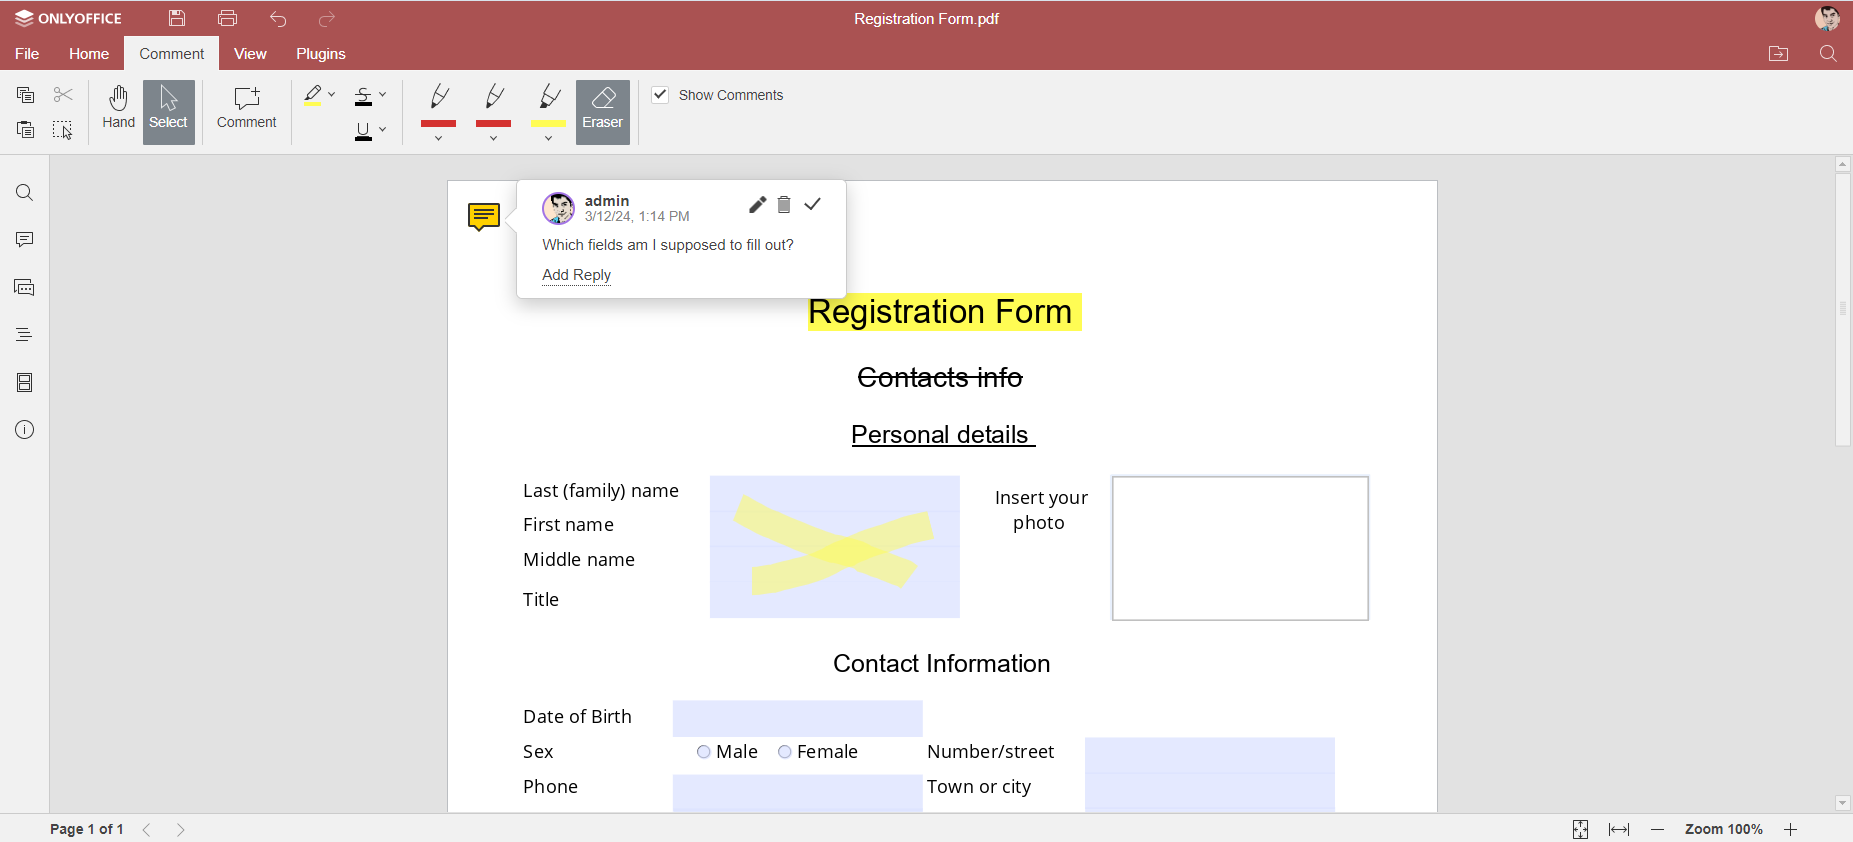
Task: Select the Male radio button
Action: point(704,752)
